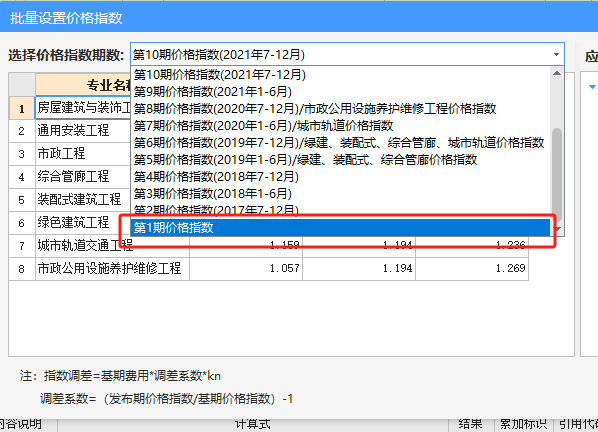
Task: Click the 累加标识 column header in background window
Action: [523, 424]
